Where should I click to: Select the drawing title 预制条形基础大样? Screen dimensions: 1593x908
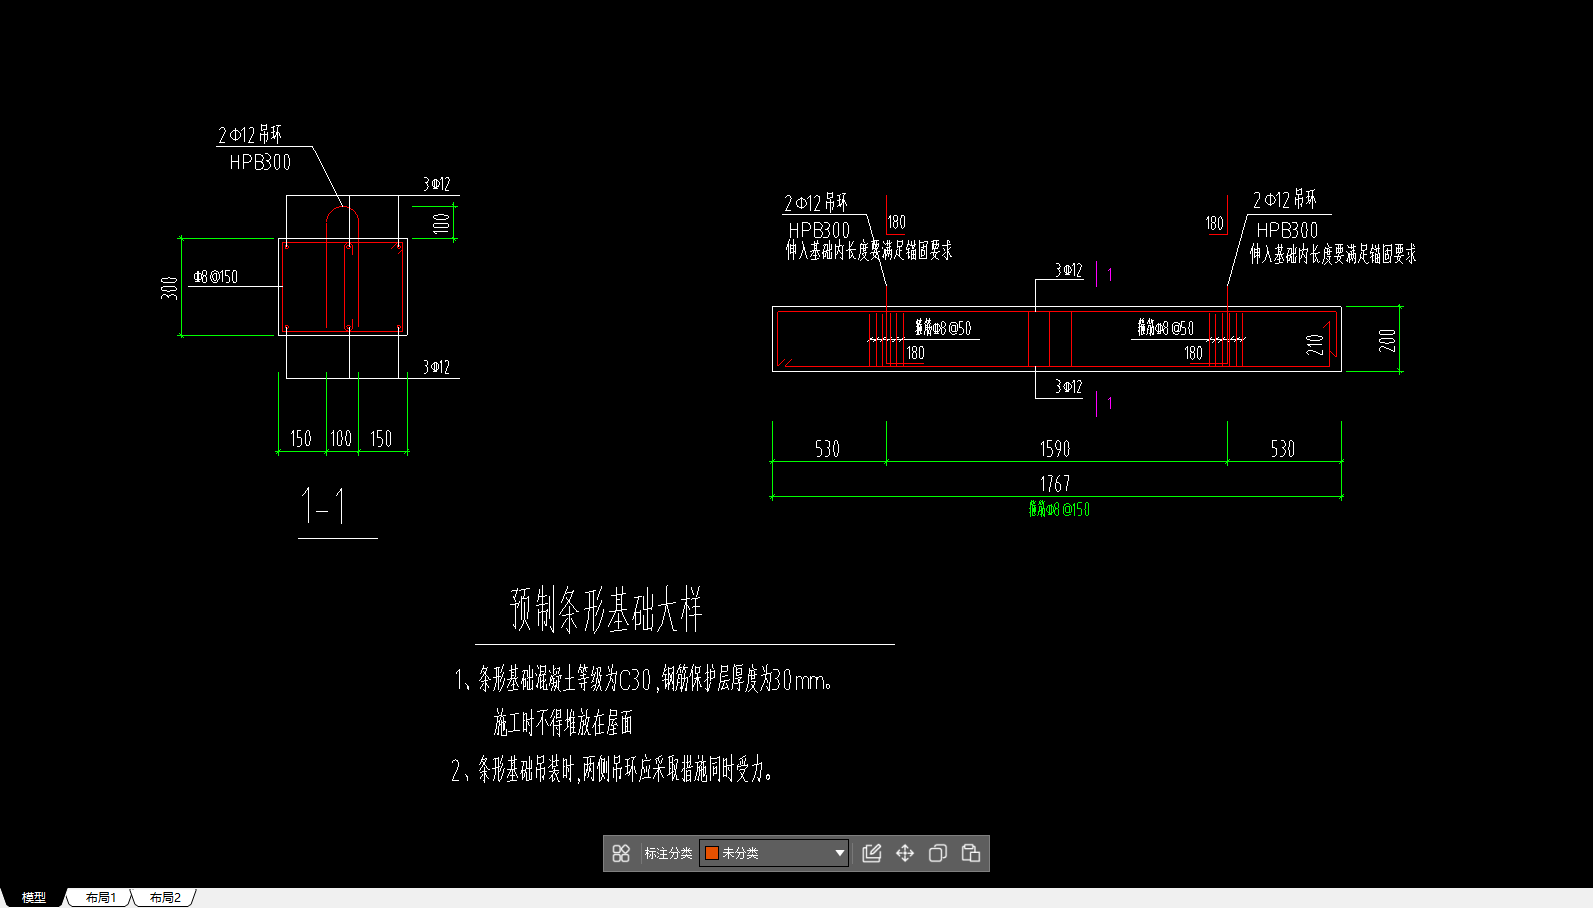(x=607, y=610)
